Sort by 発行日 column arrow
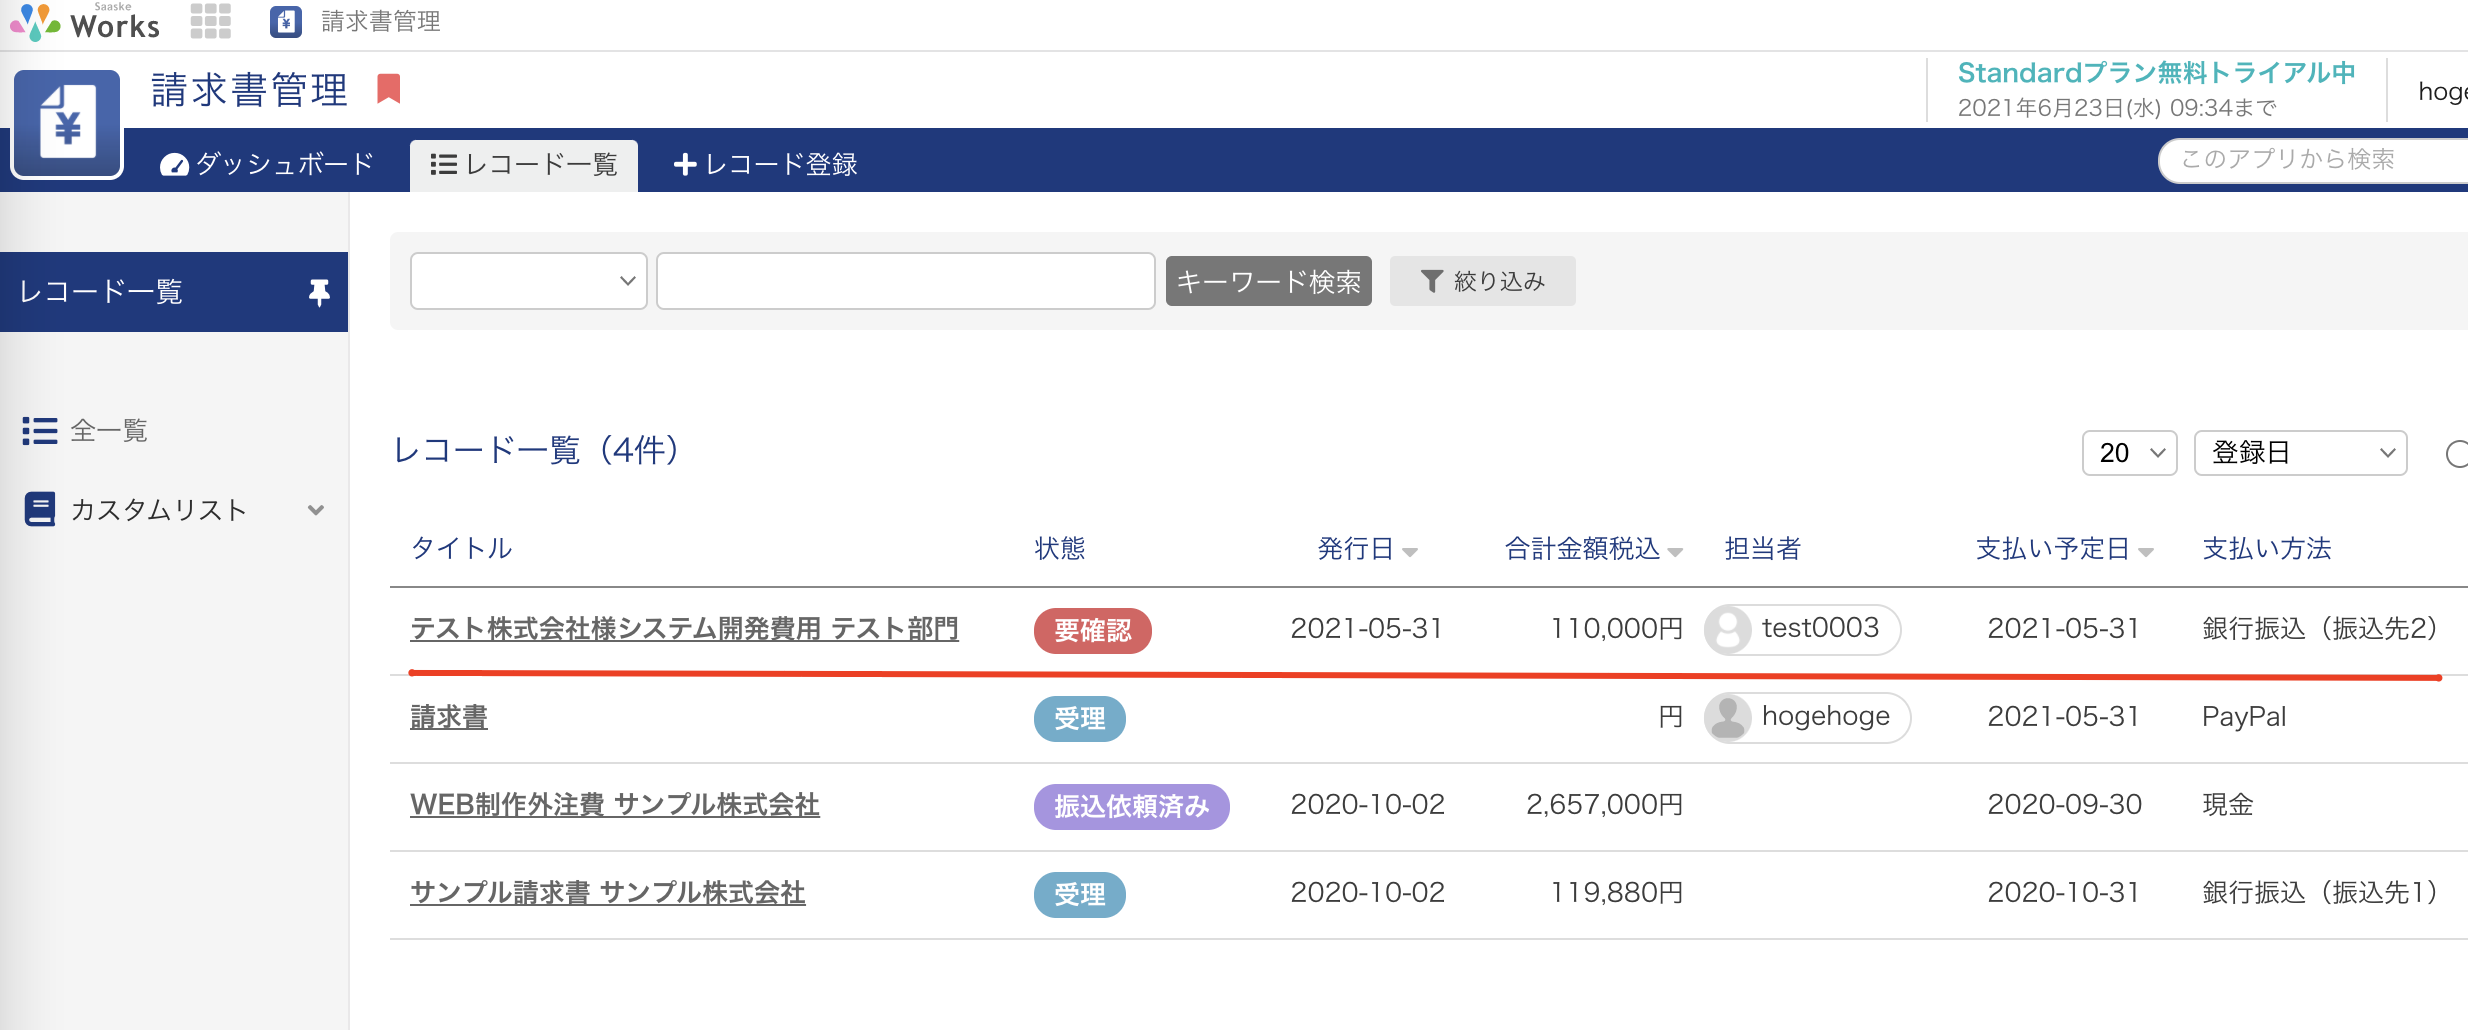 tap(1411, 552)
